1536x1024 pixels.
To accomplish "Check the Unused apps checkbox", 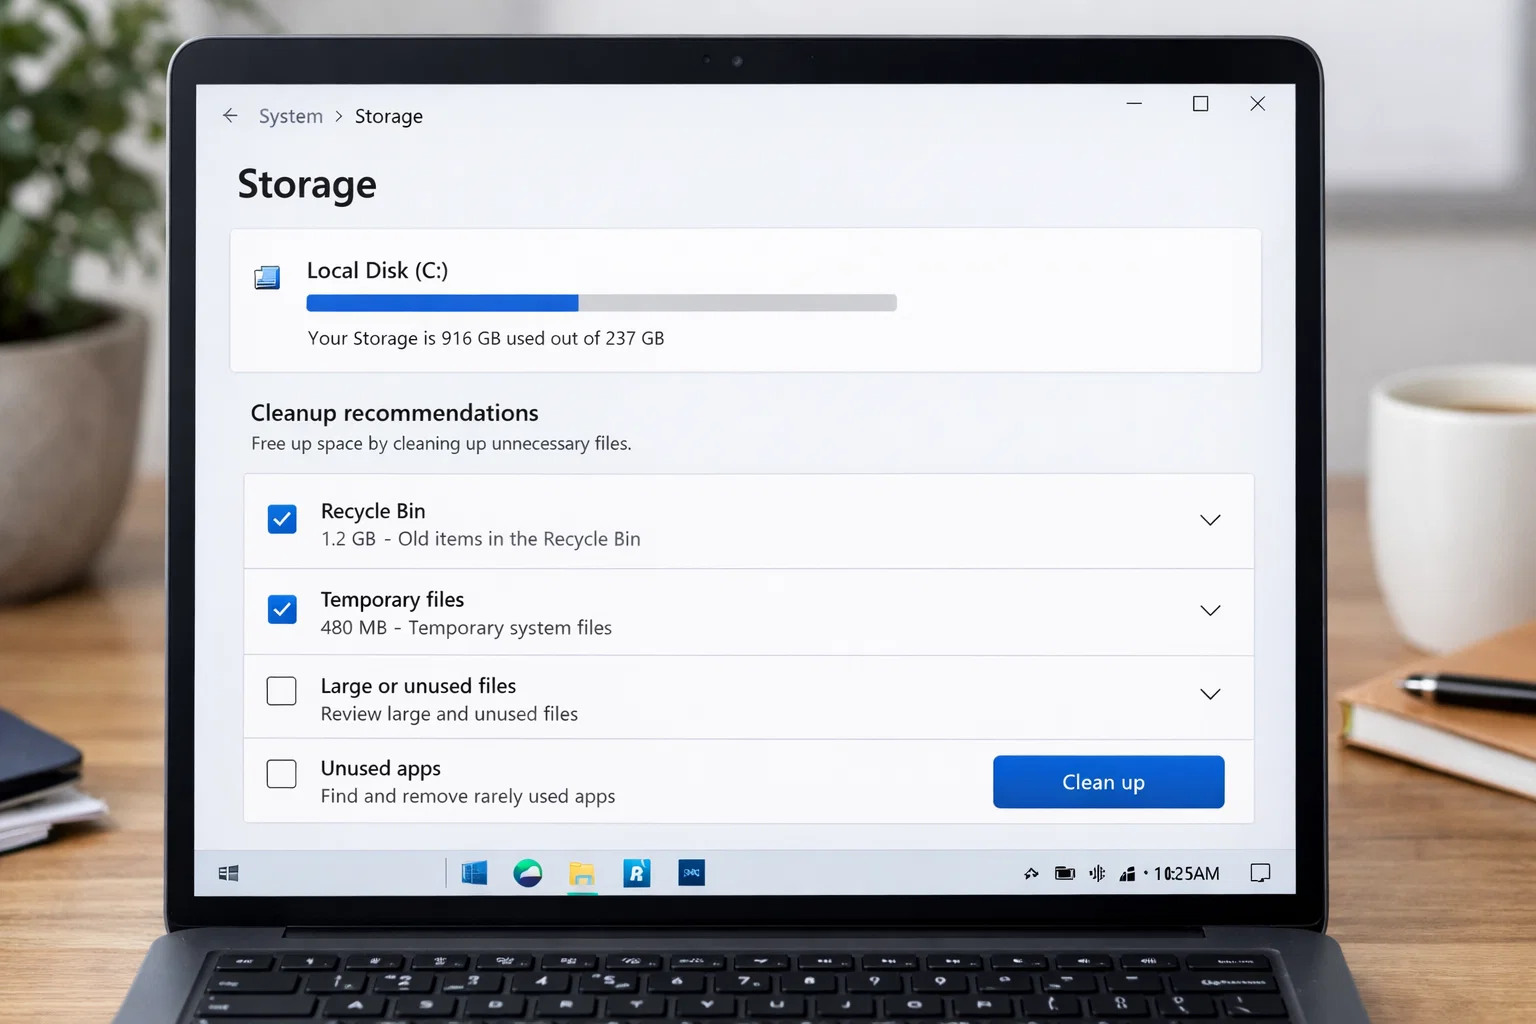I will click(282, 773).
